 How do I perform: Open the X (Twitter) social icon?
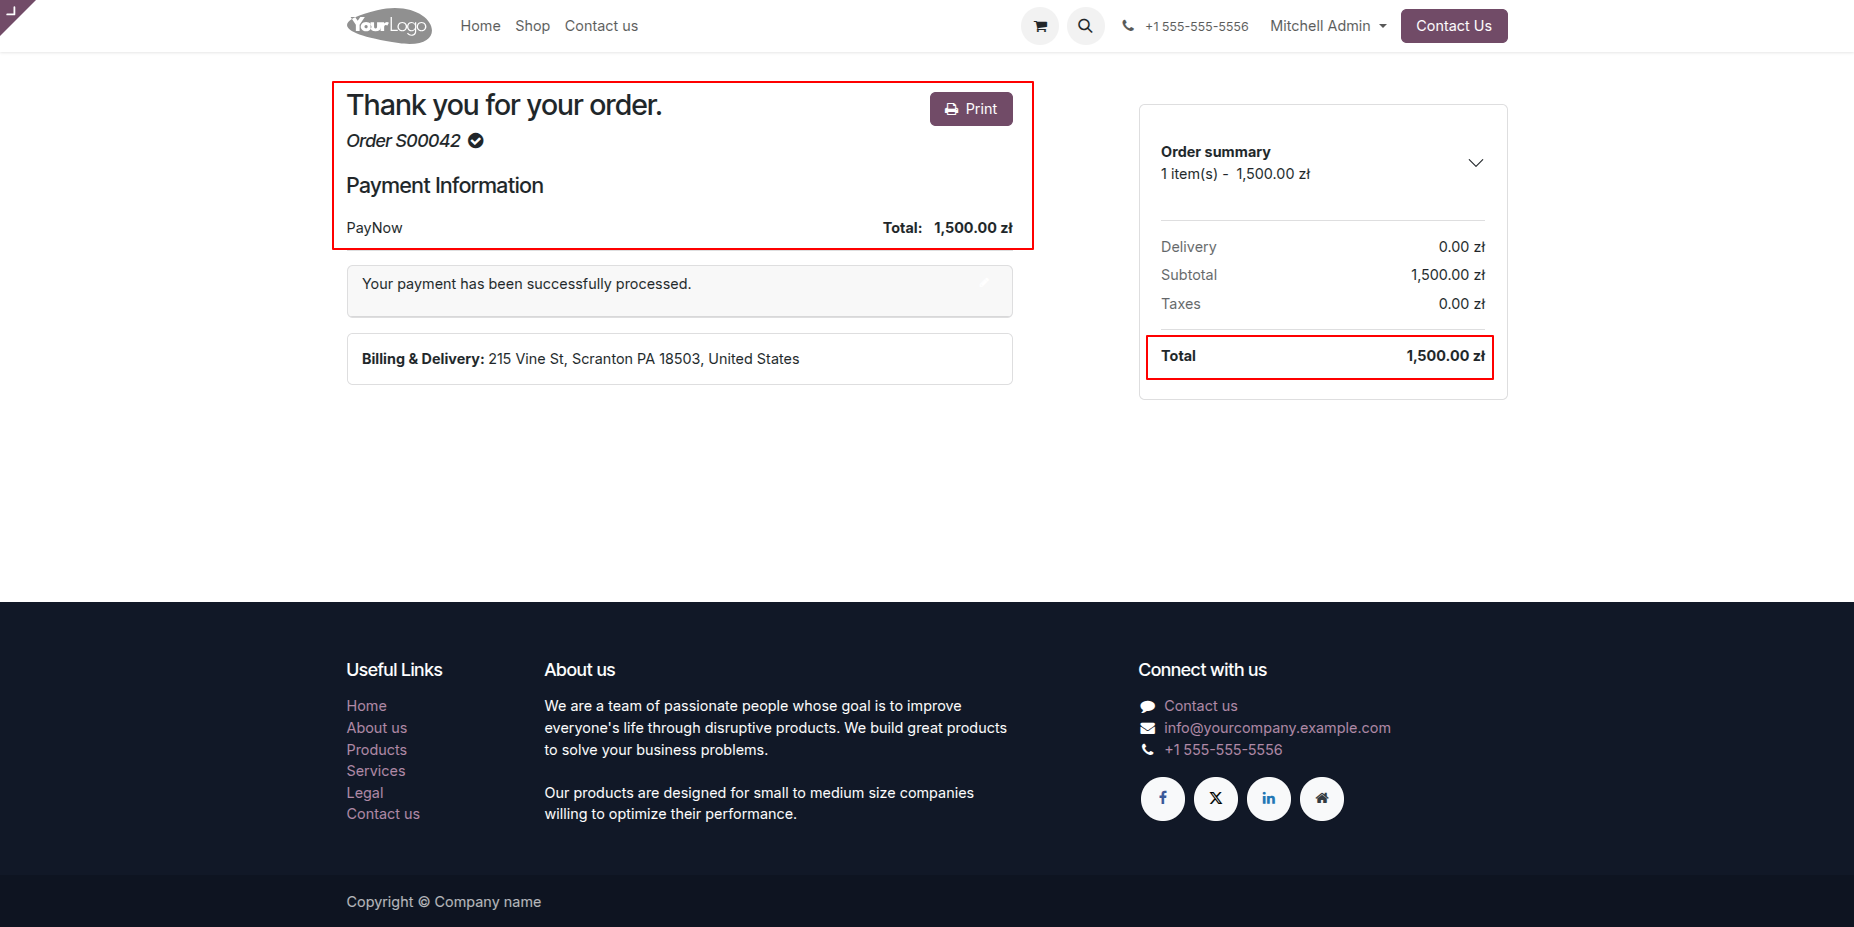[1216, 799]
